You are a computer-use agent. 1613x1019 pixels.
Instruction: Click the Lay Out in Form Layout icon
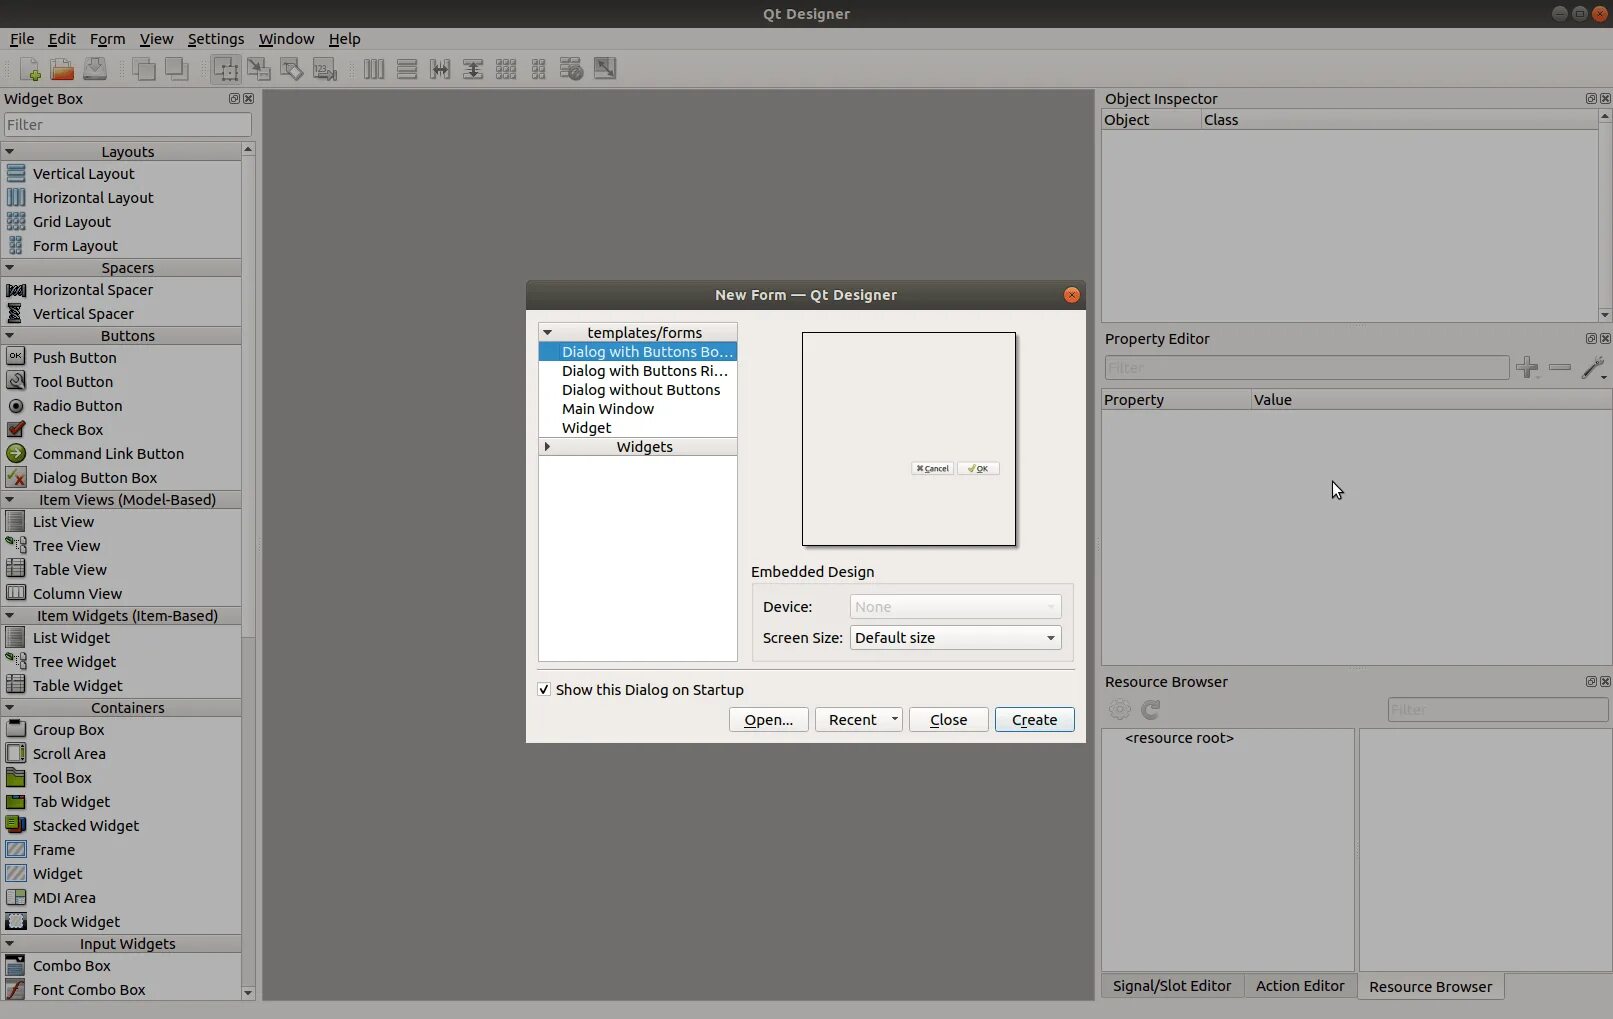539,69
